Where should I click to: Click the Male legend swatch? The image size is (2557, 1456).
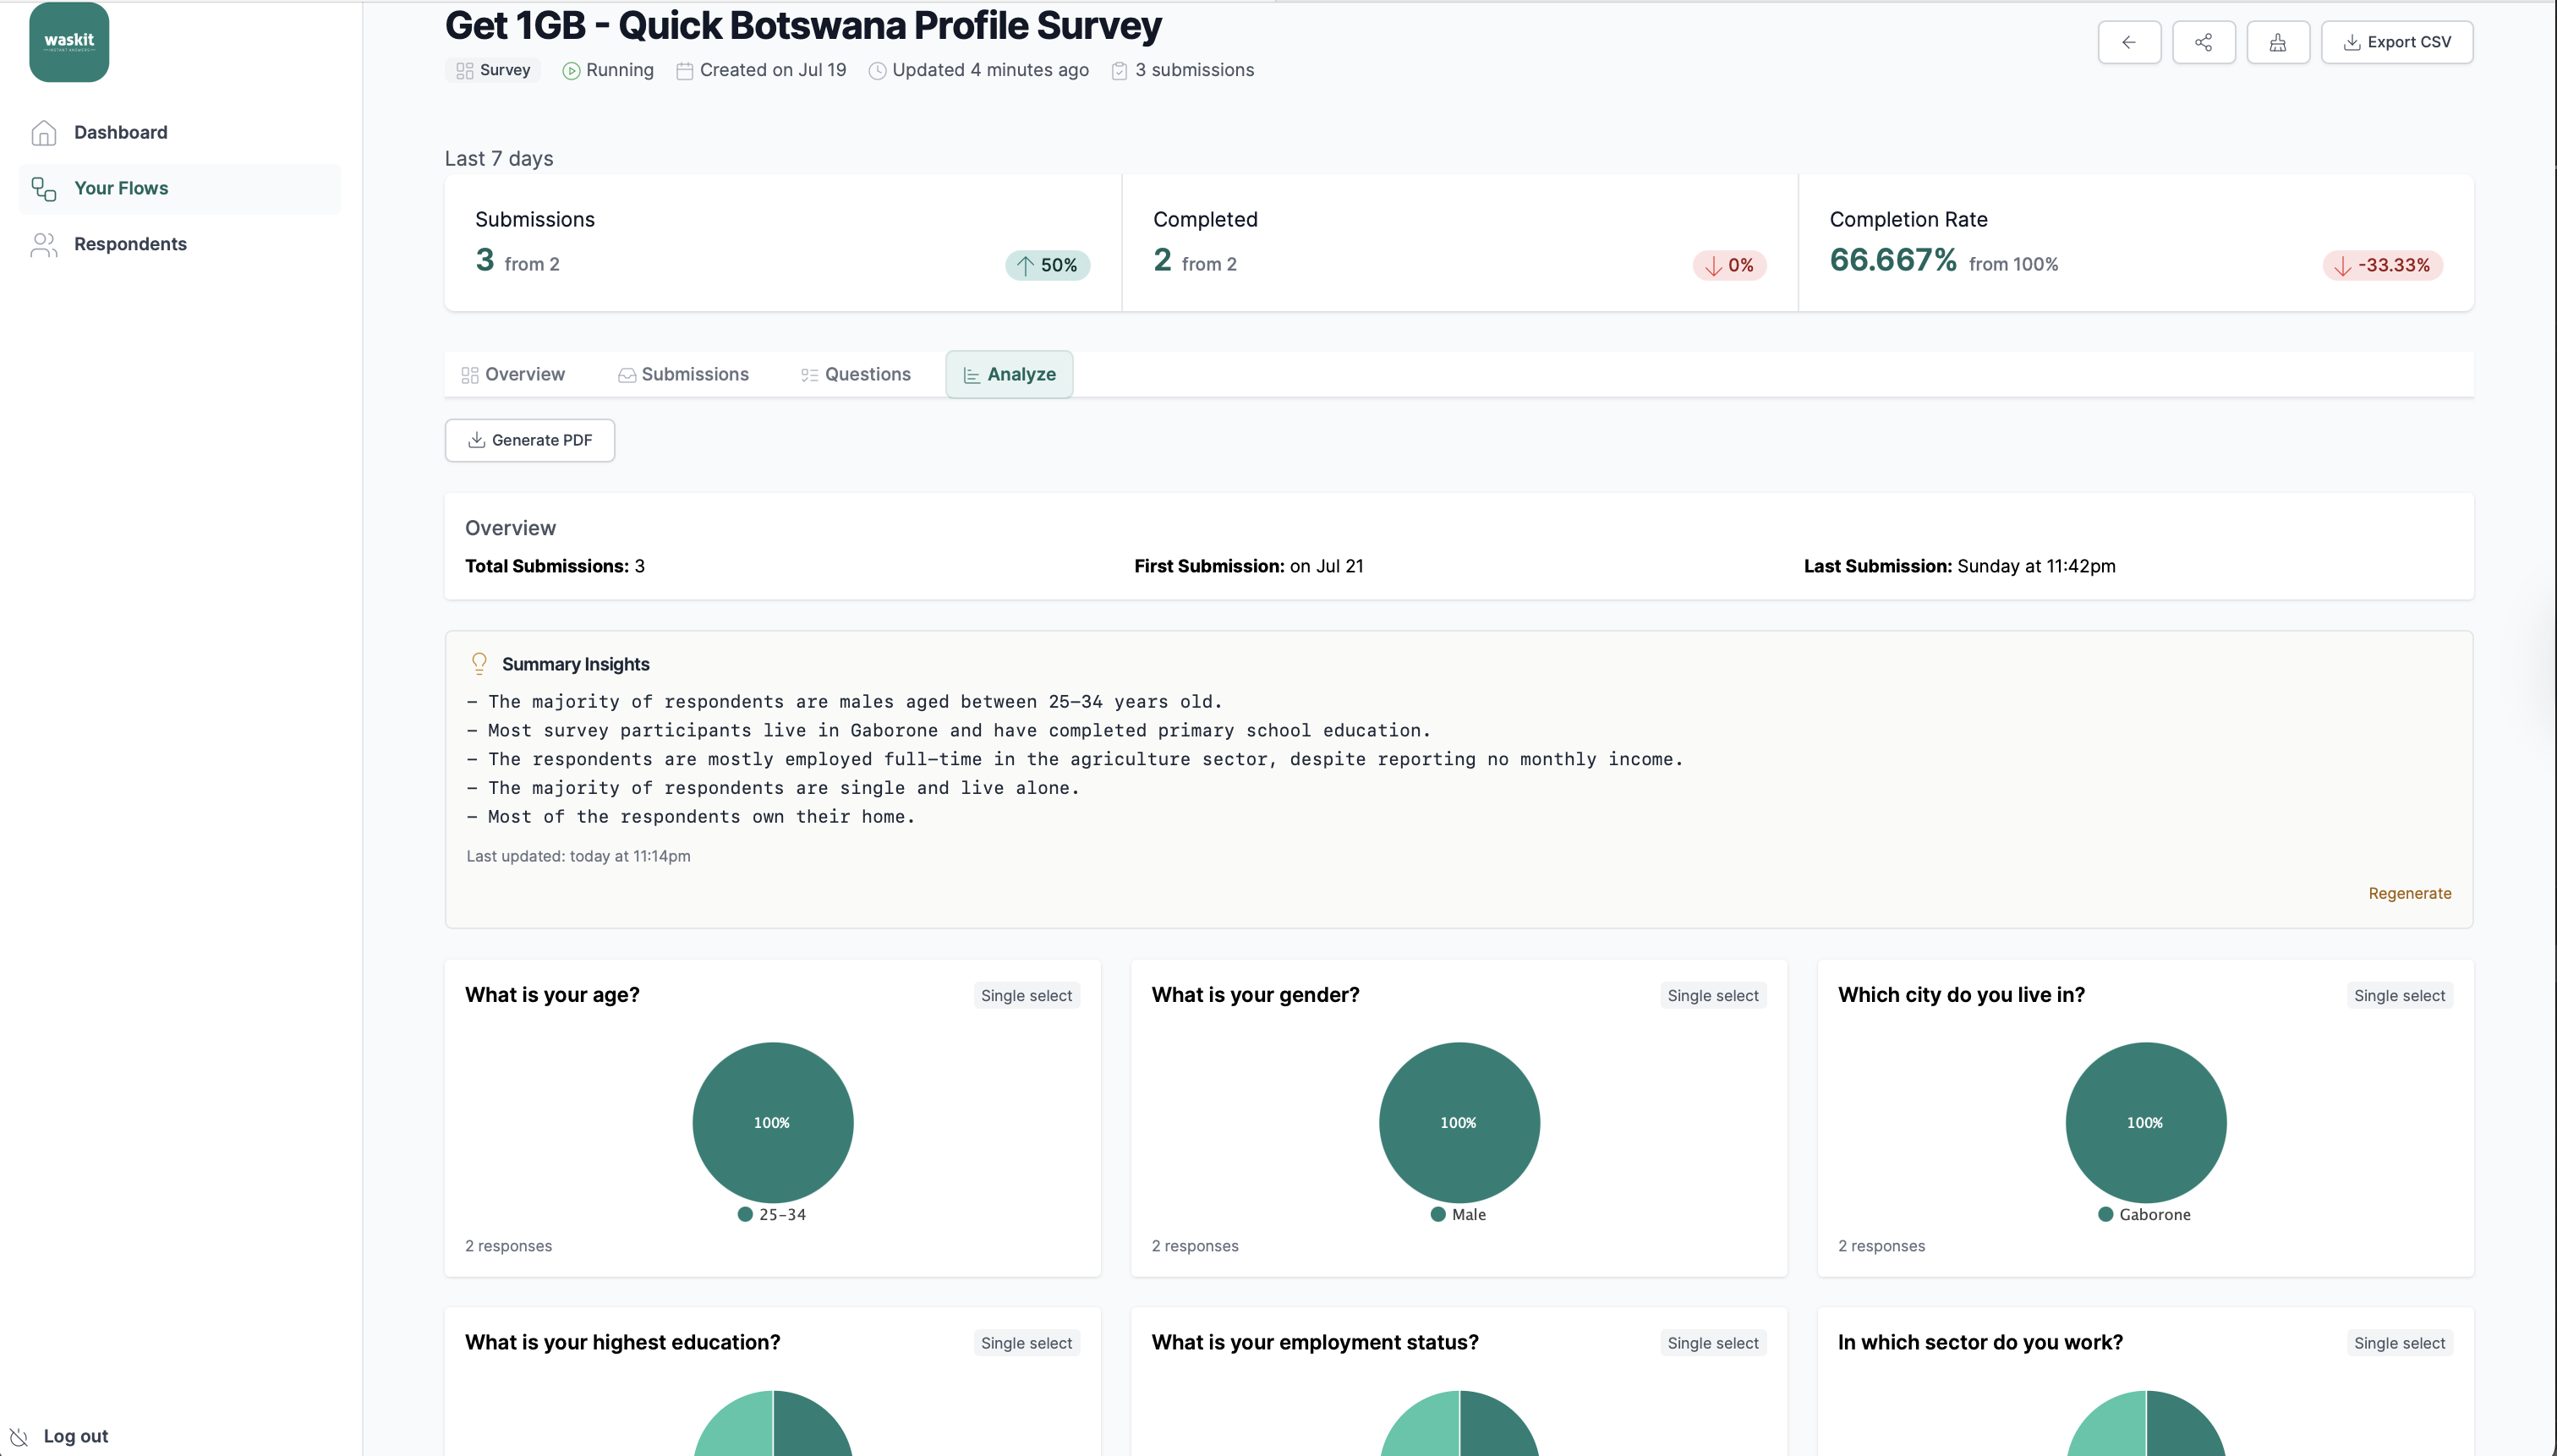coord(1438,1214)
